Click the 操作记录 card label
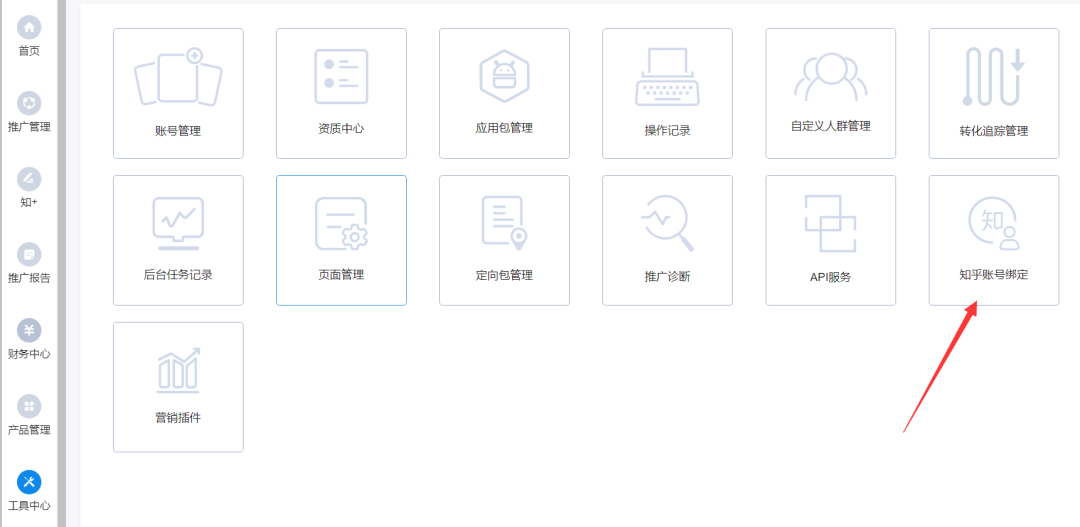 [667, 131]
